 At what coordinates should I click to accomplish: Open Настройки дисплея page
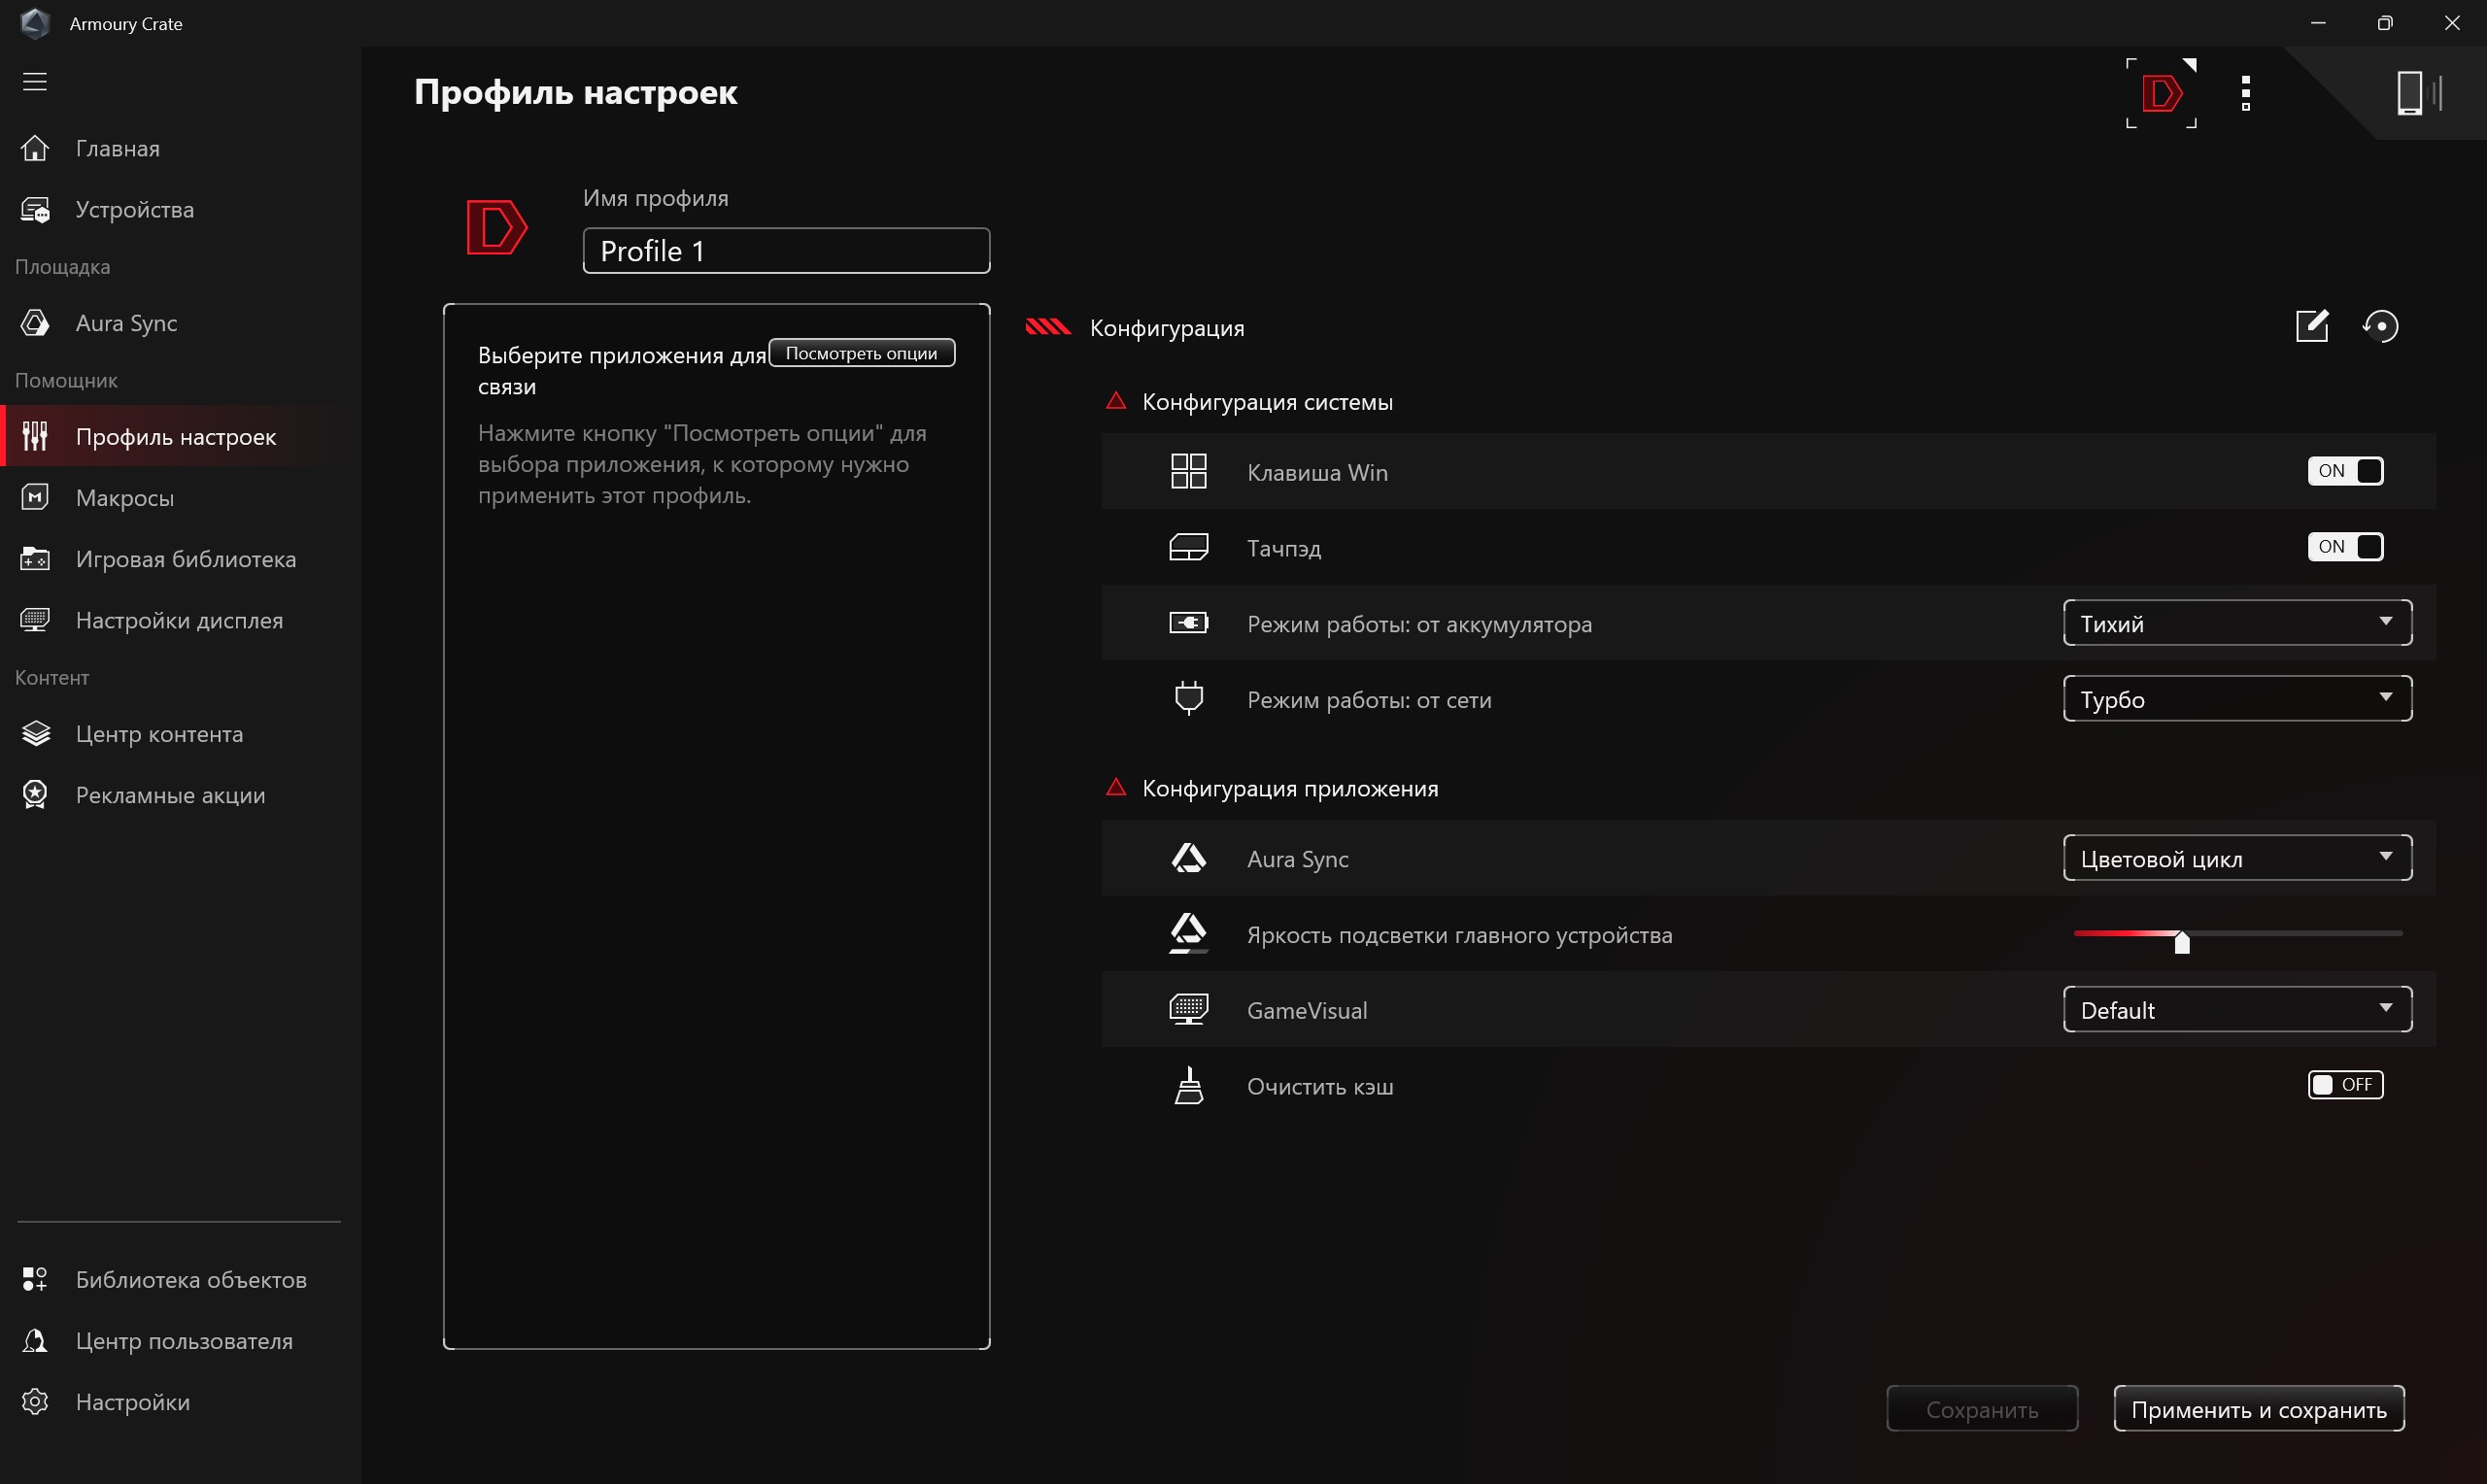tap(180, 620)
